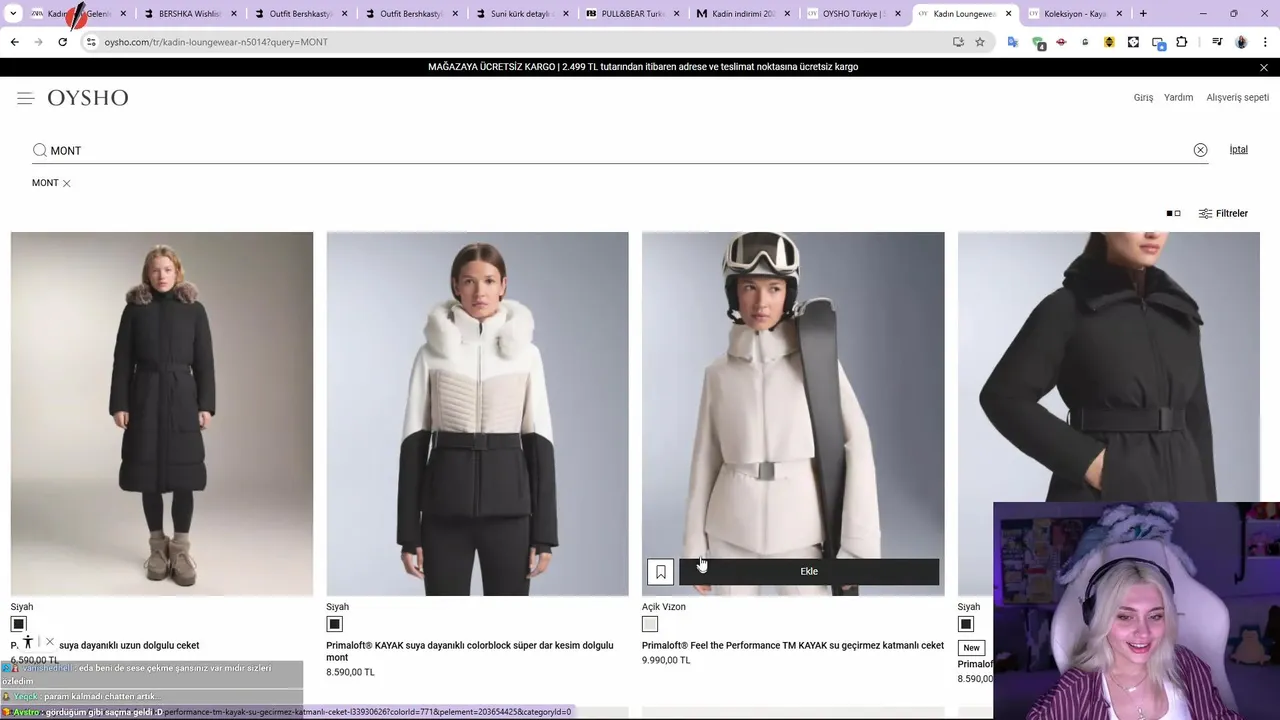
Task: Click the search magnifier icon beside MONT
Action: coord(40,150)
